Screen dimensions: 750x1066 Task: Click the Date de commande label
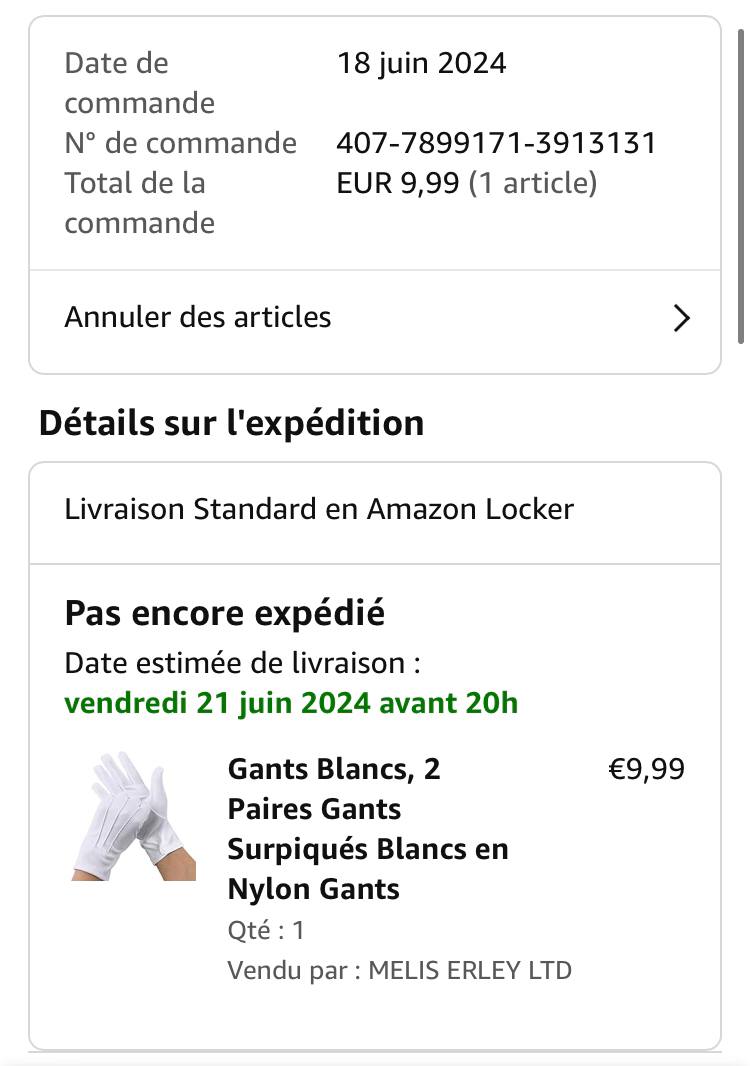click(x=139, y=83)
